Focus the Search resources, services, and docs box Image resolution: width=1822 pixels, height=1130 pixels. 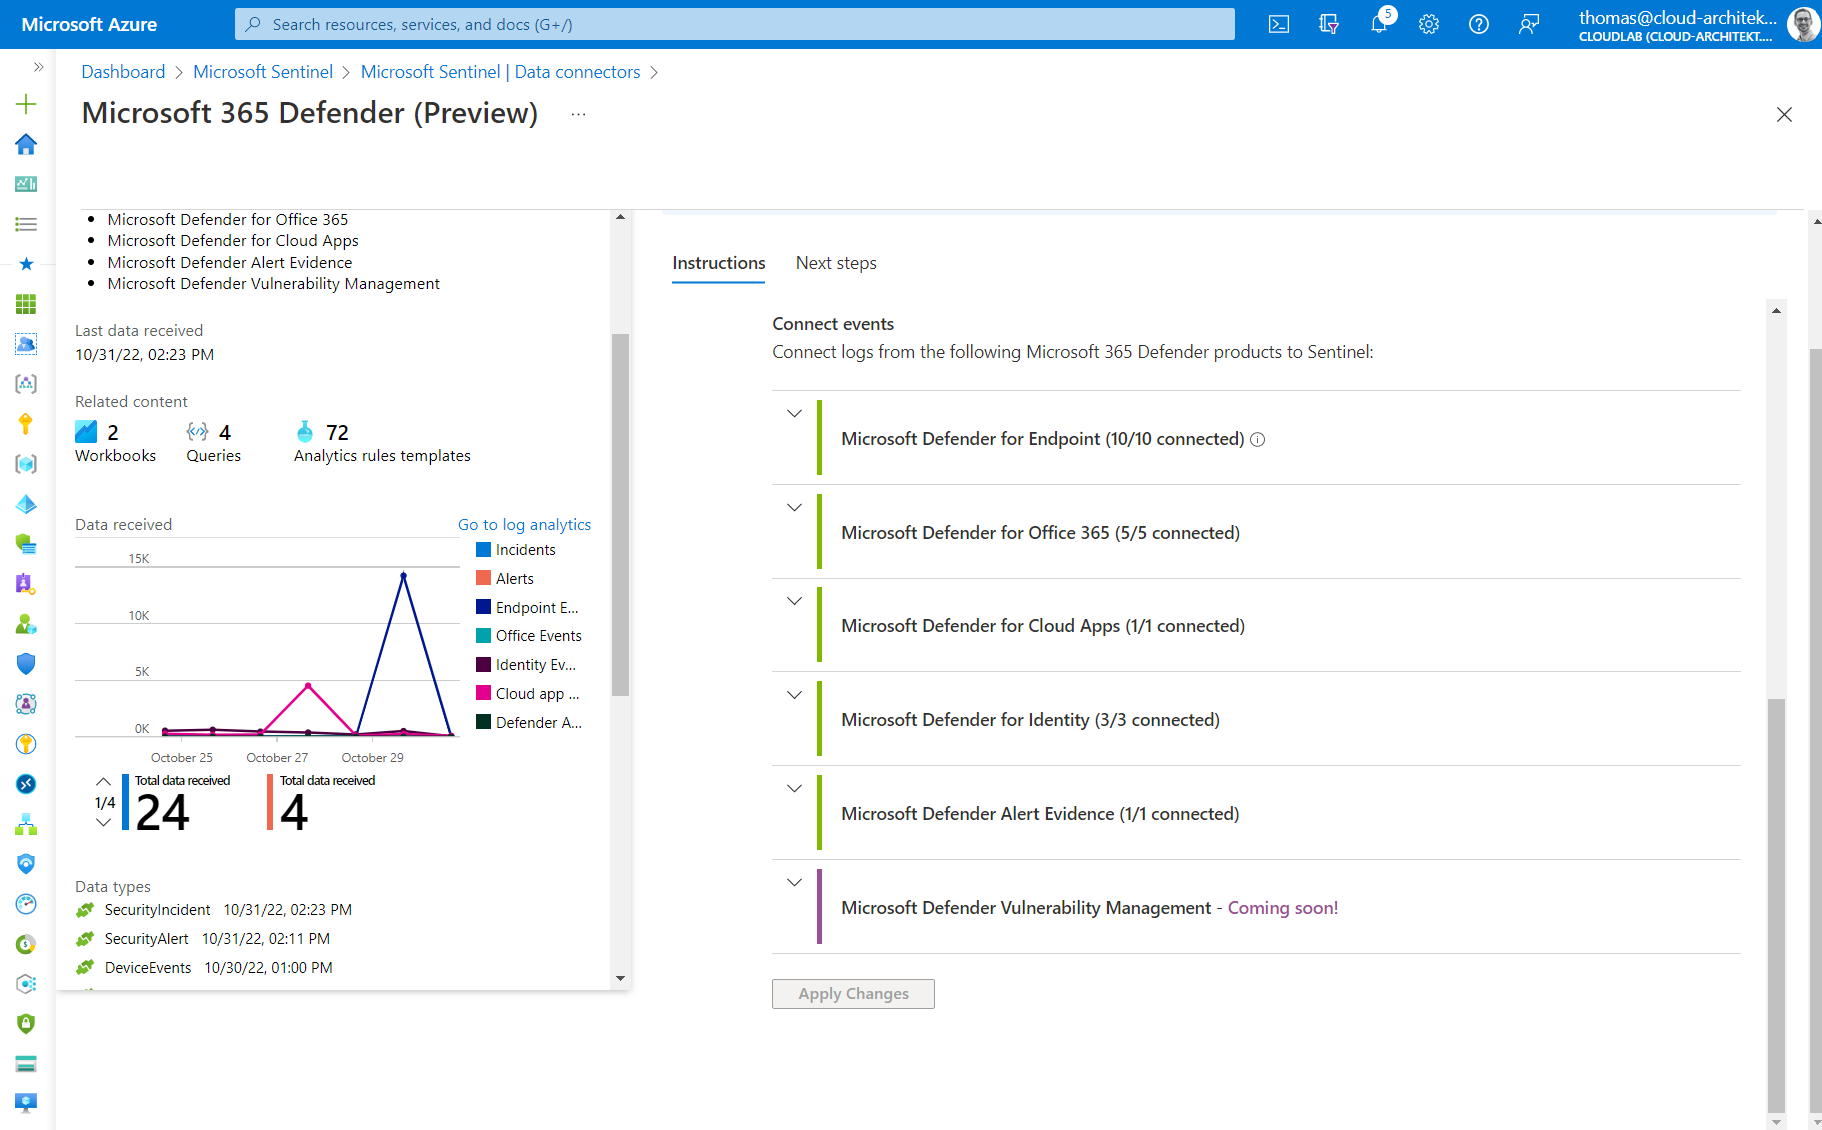click(735, 24)
